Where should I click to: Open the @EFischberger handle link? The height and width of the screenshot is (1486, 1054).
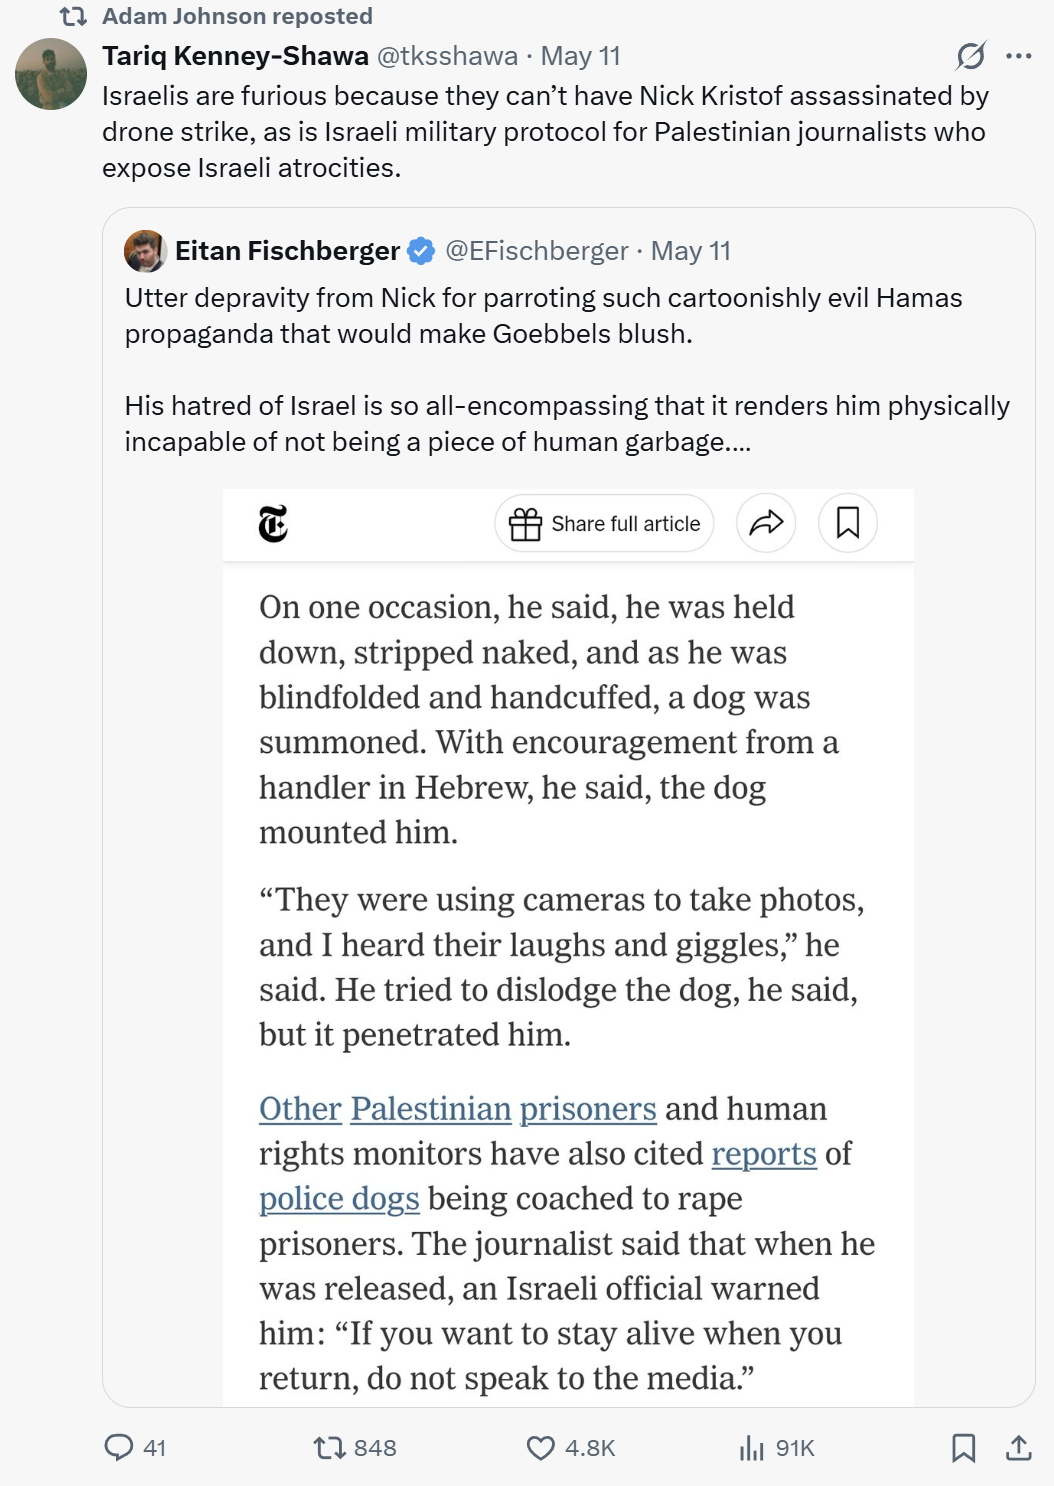pyautogui.click(x=536, y=251)
